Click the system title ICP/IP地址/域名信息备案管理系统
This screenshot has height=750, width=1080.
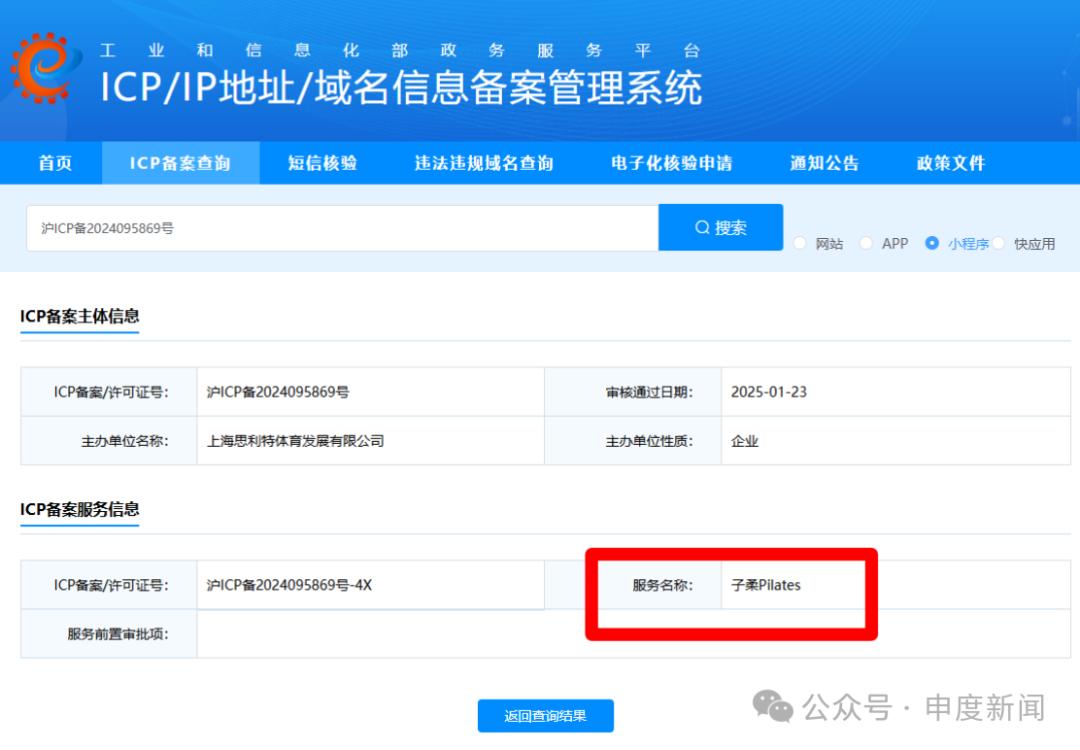[x=400, y=88]
